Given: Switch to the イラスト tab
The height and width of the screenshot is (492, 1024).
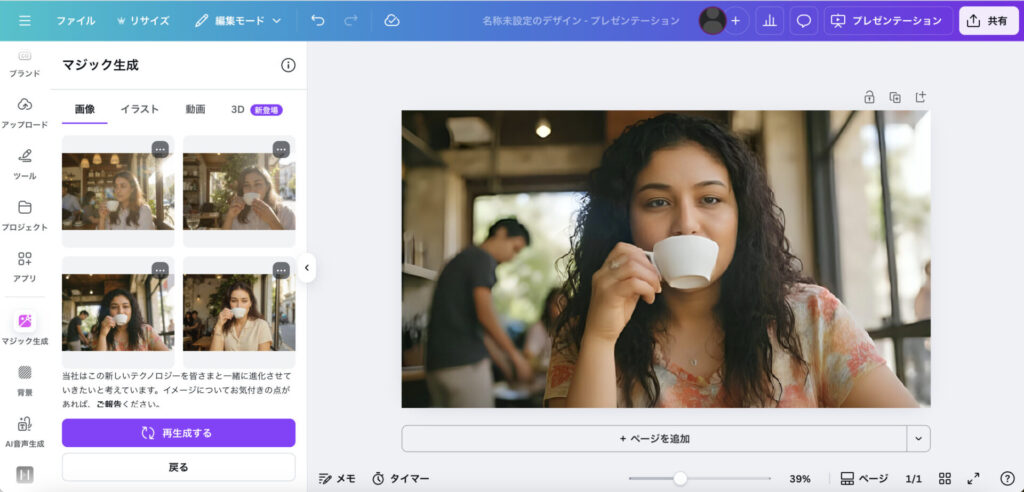Looking at the screenshot, I should [x=140, y=109].
